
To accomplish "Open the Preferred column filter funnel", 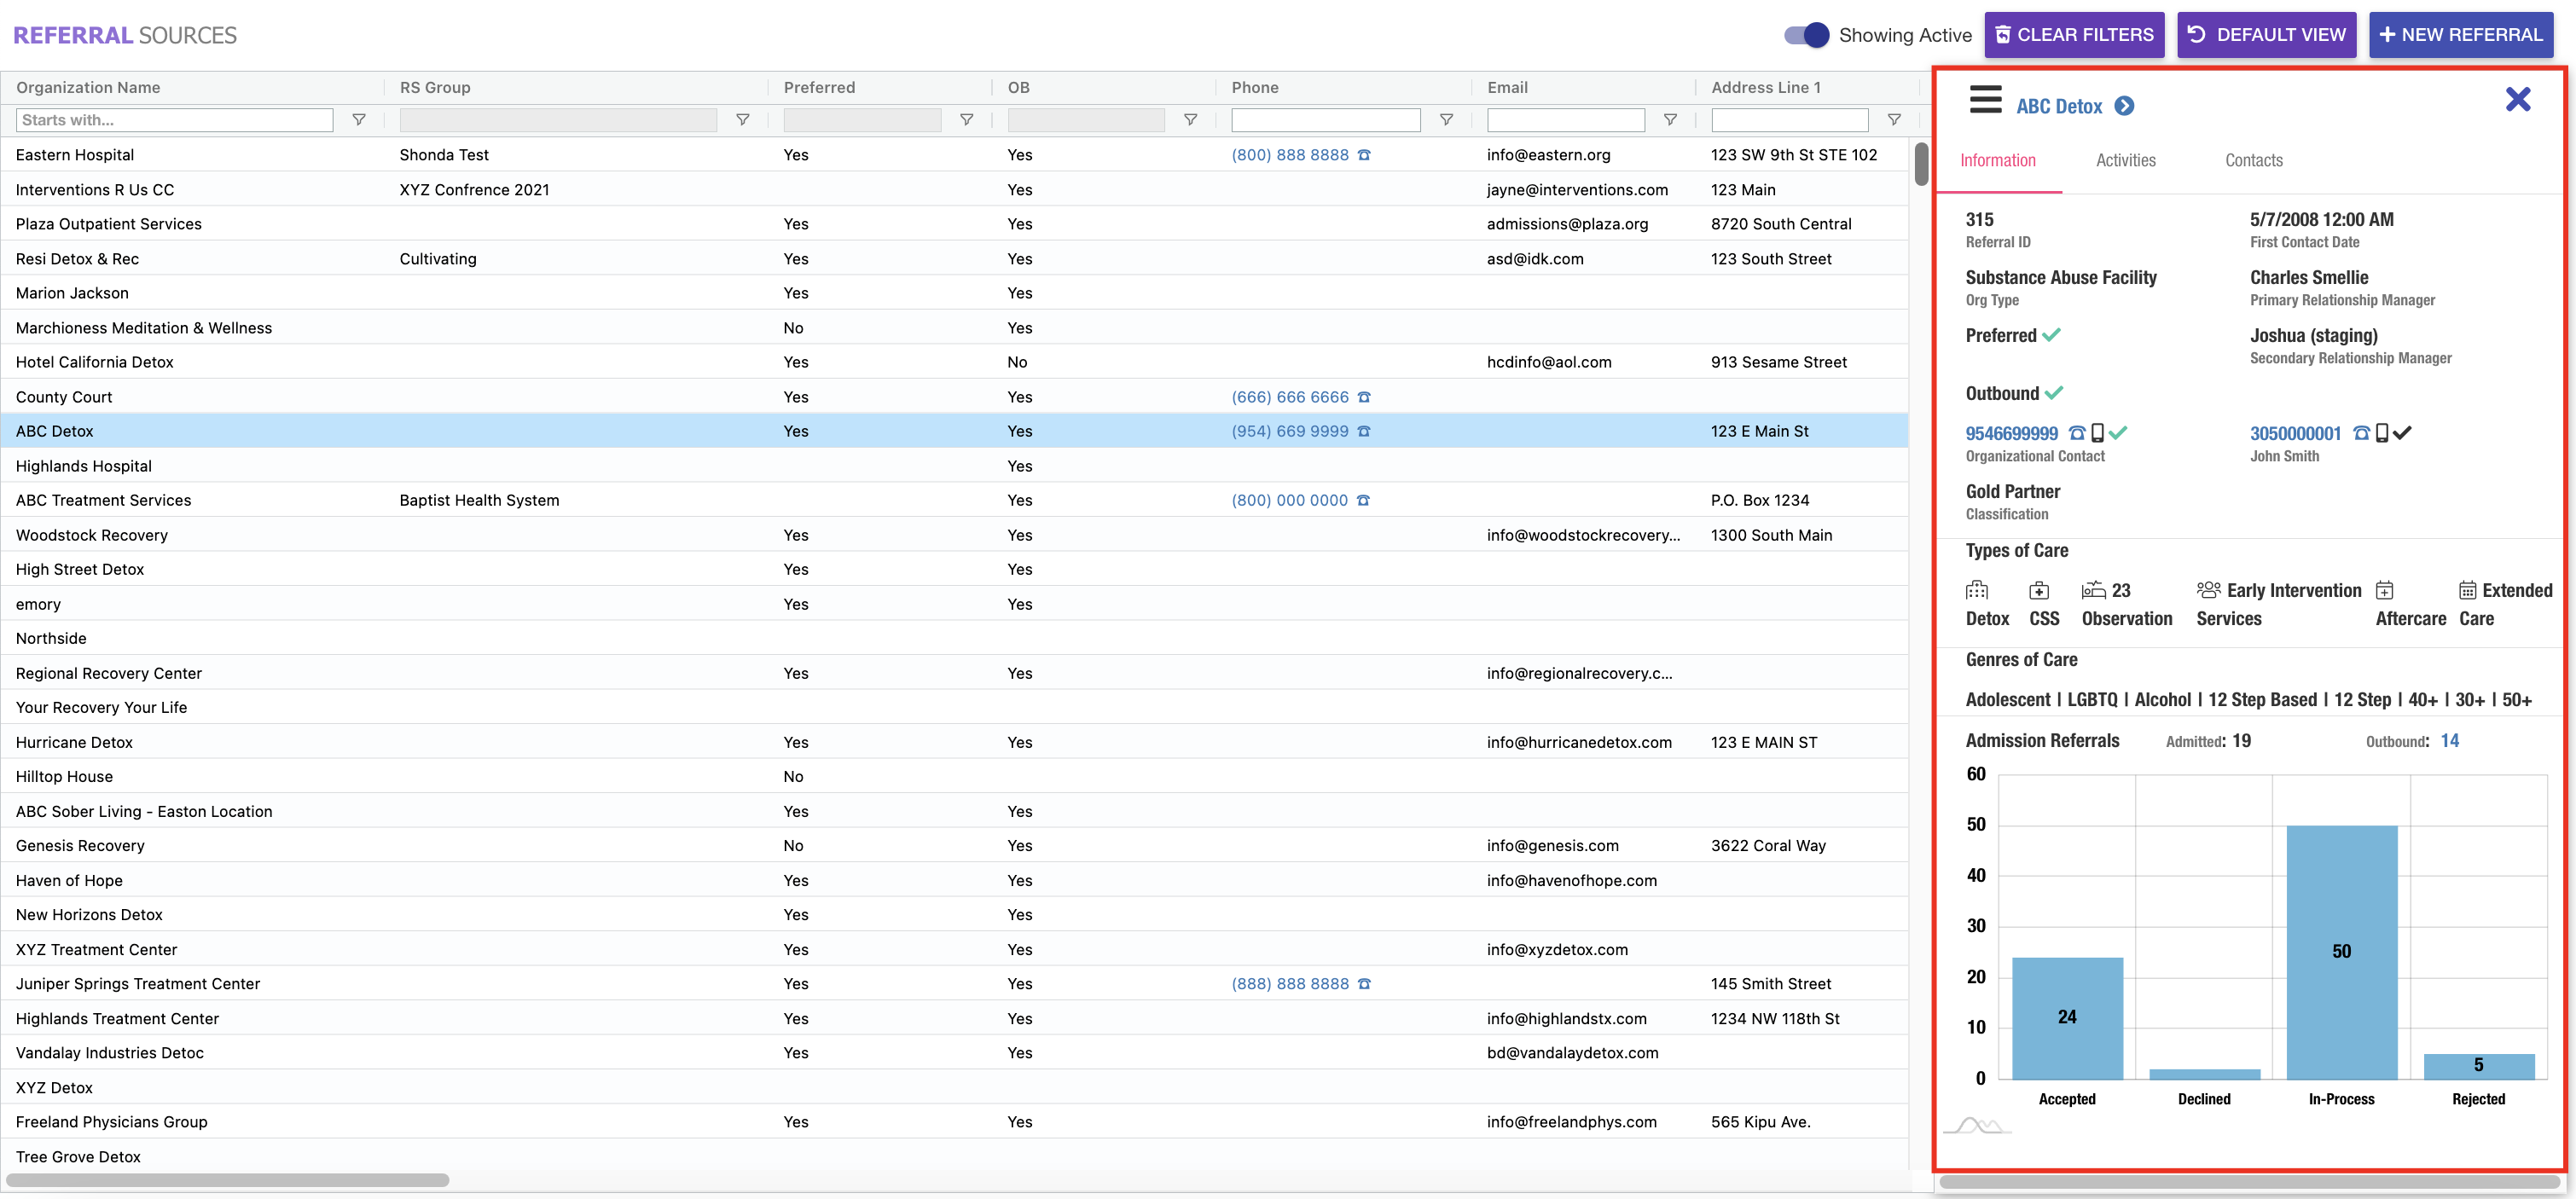I will [x=966, y=120].
